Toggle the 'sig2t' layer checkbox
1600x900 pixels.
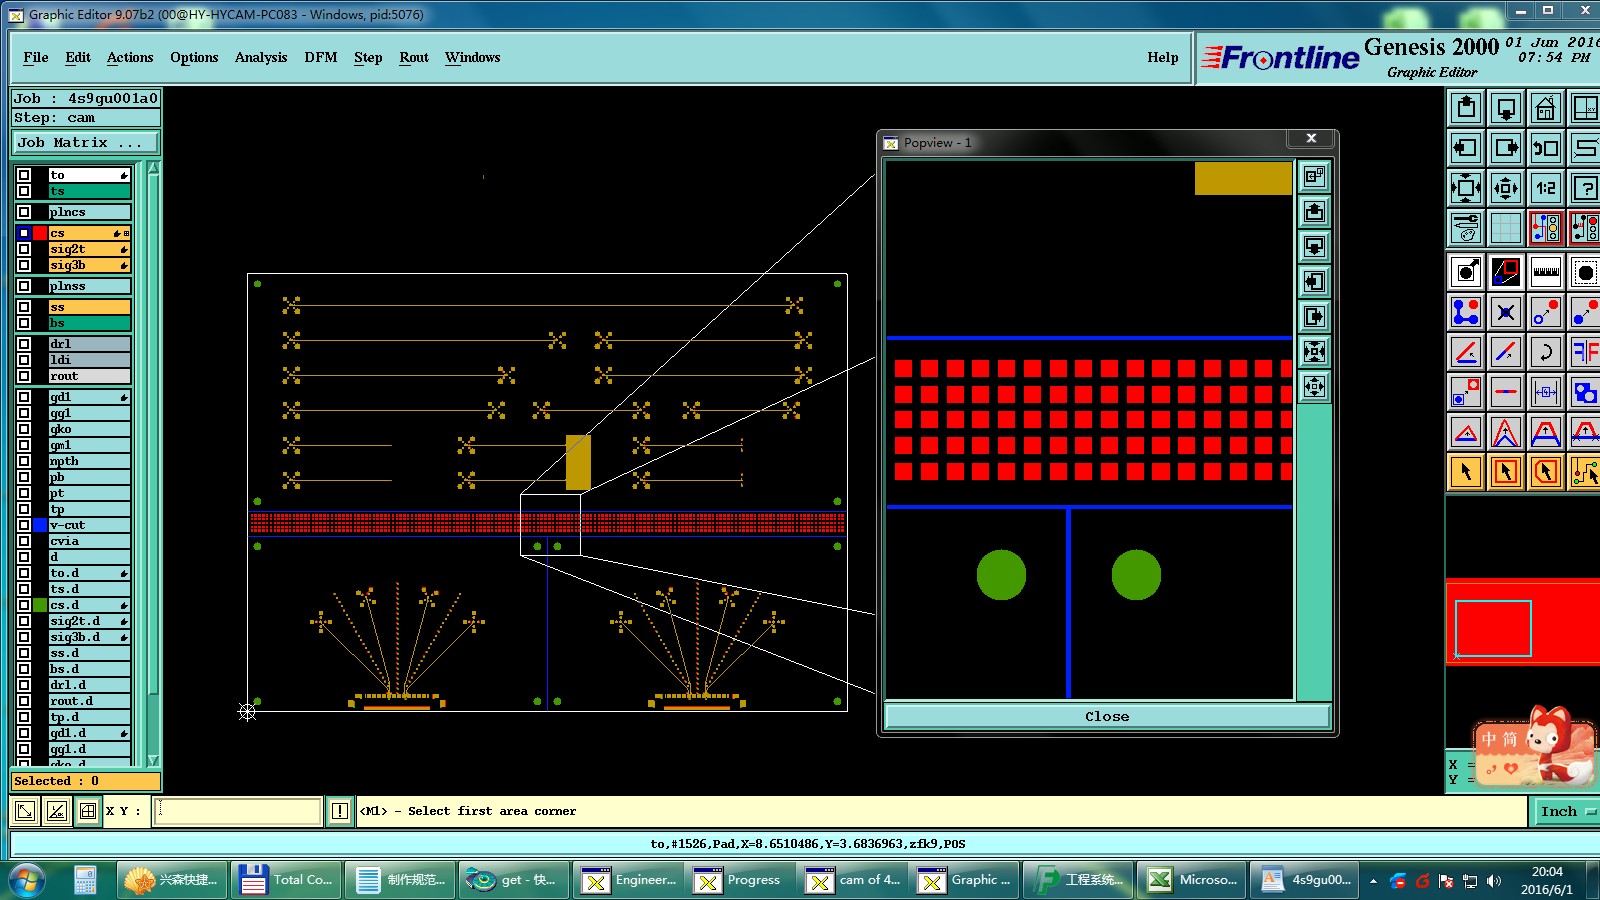click(x=24, y=249)
